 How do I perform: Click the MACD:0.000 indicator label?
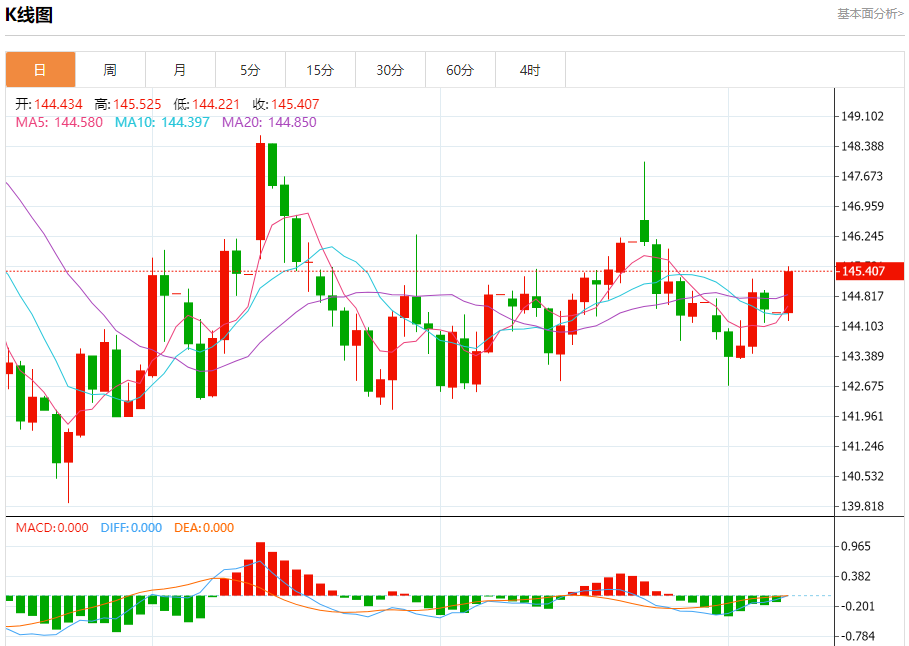click(52, 528)
